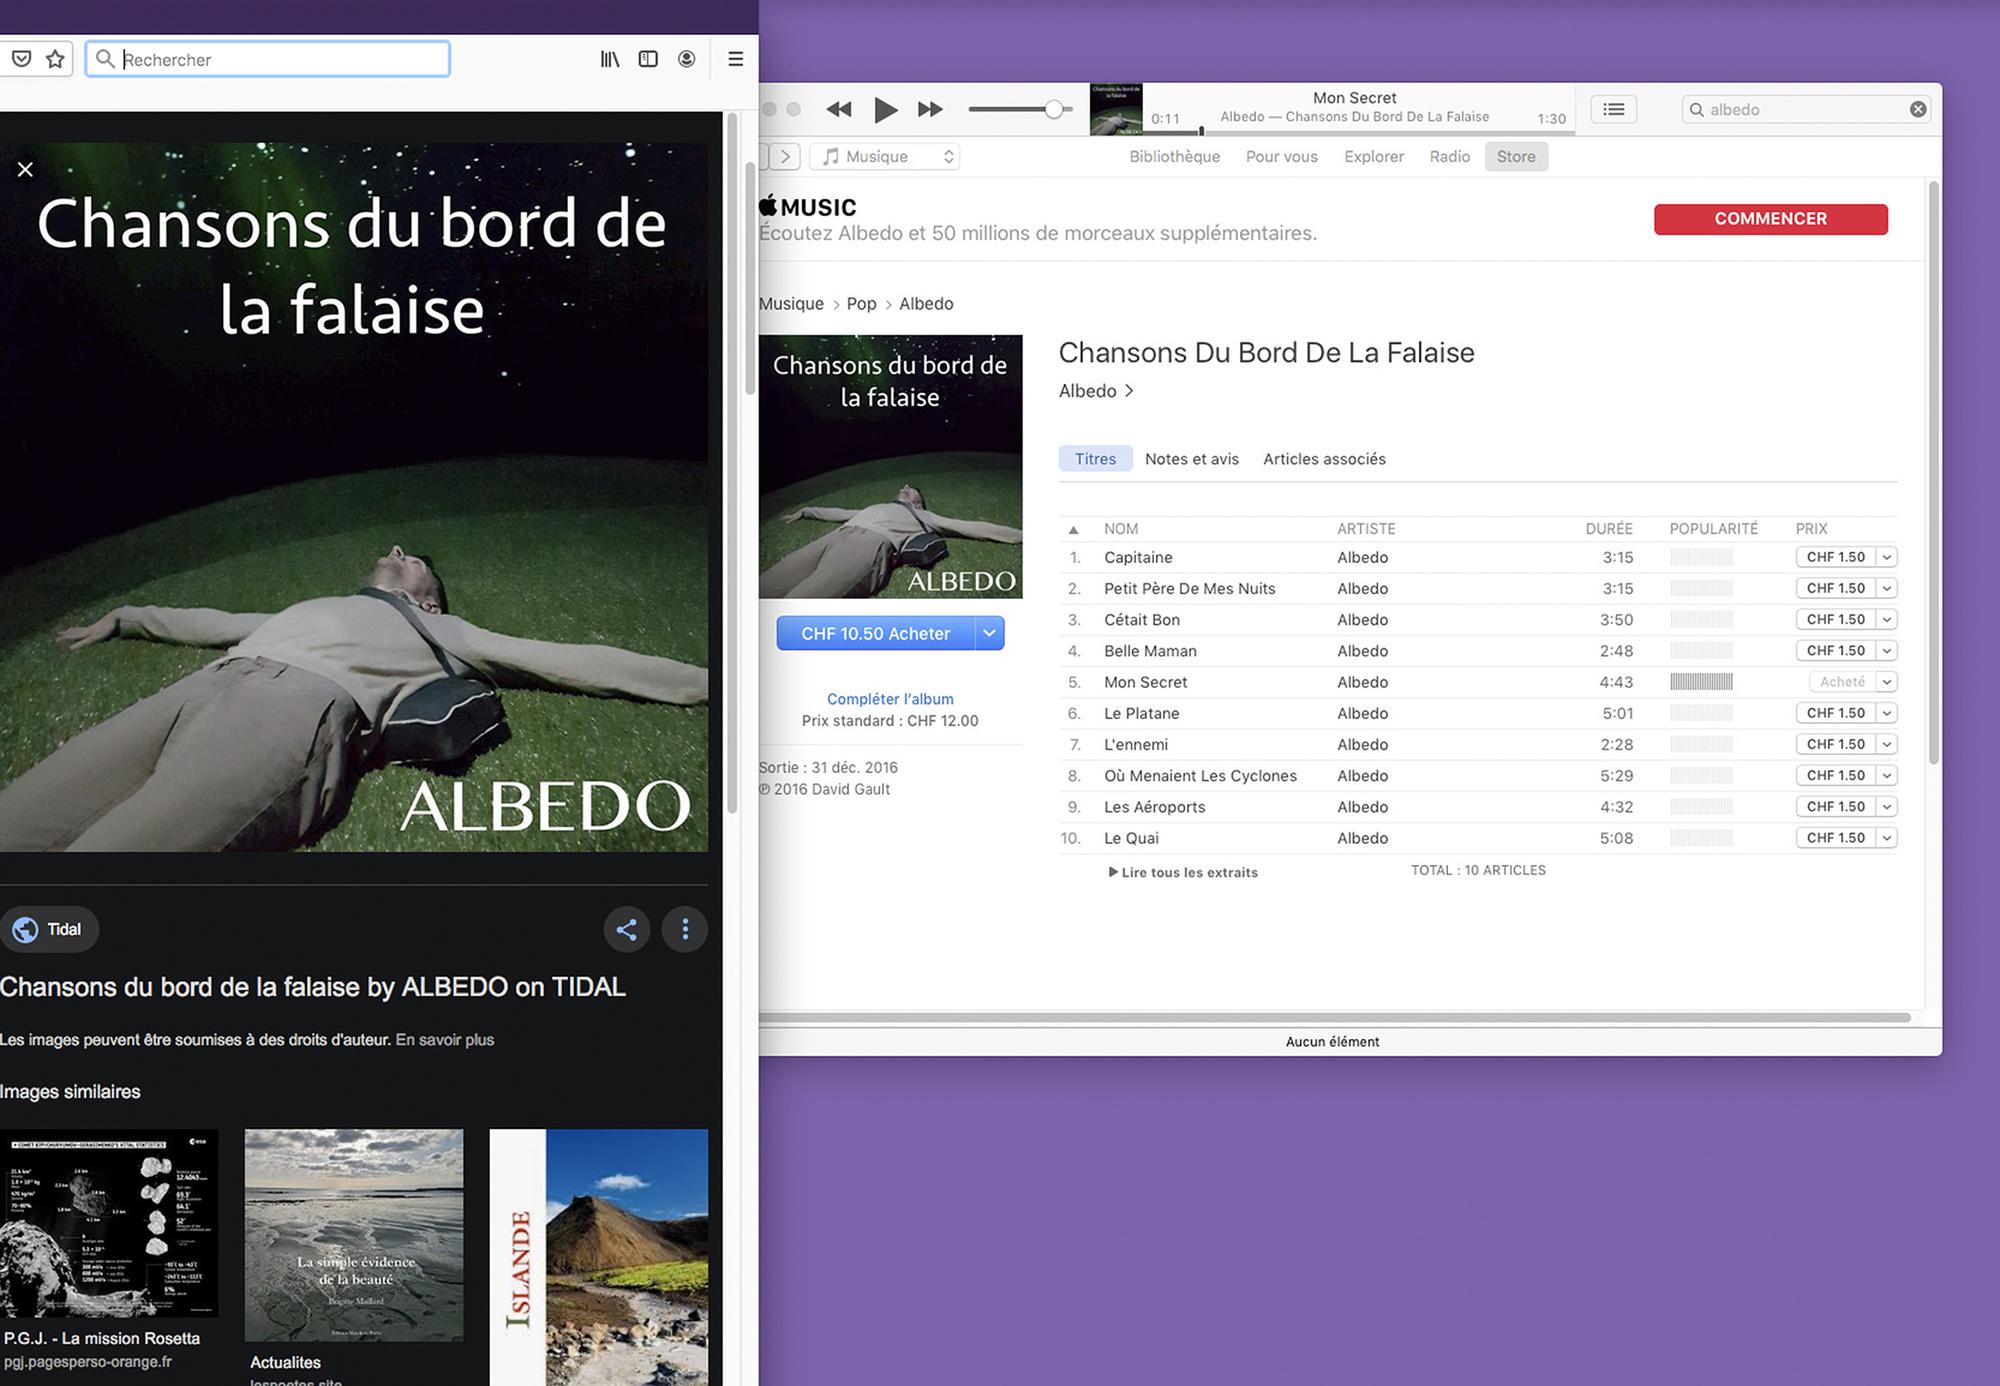Open Firefox hamburger menu
2000x1386 pixels.
[x=735, y=59]
